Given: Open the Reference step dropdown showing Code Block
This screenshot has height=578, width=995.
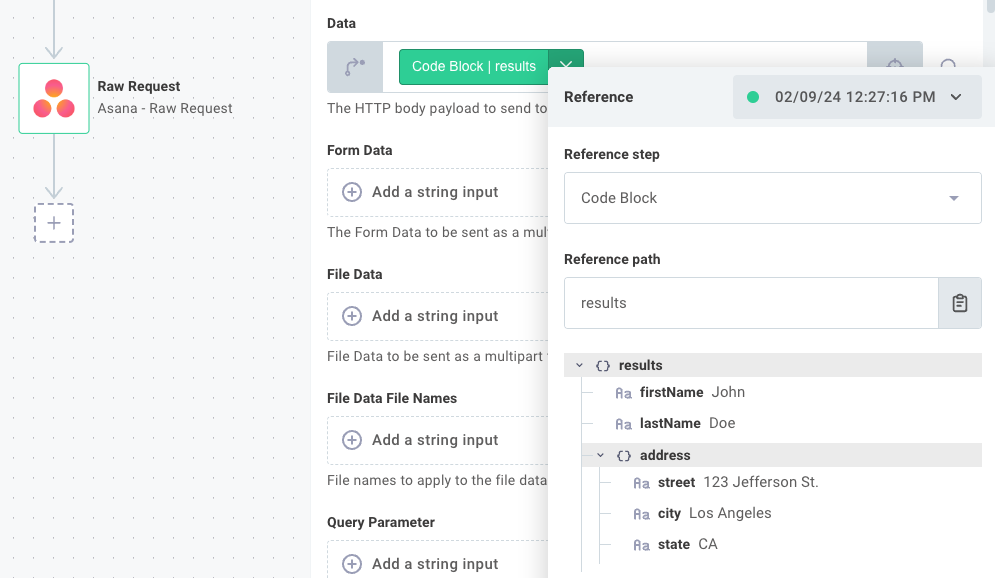Looking at the screenshot, I should (x=773, y=198).
